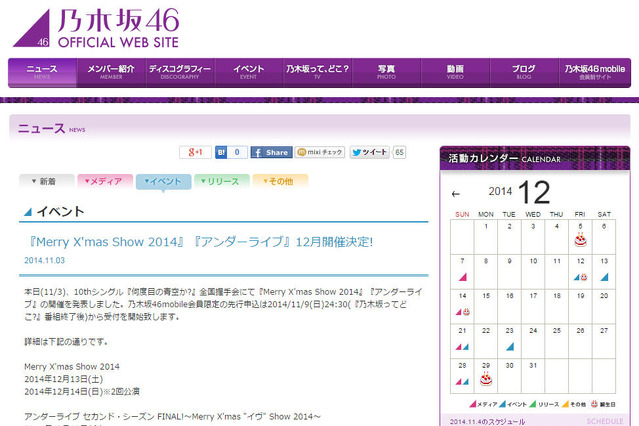This screenshot has width=639, height=426.
Task: Open the メンバー紹介 MEMBER menu item
Action: [111, 73]
